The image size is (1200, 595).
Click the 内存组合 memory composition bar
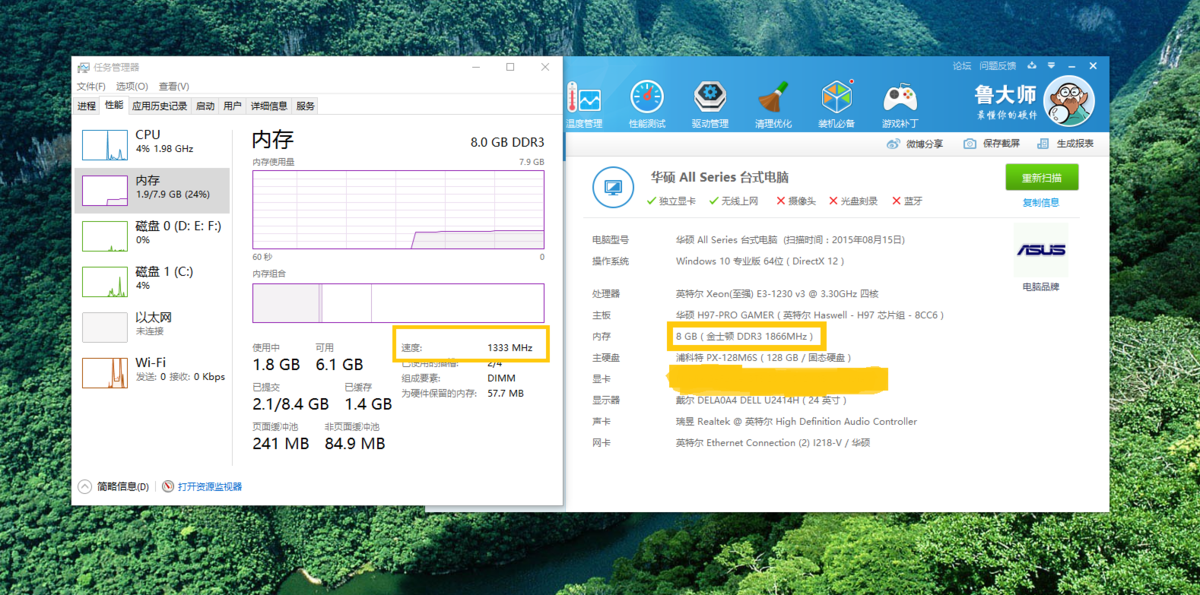398,303
